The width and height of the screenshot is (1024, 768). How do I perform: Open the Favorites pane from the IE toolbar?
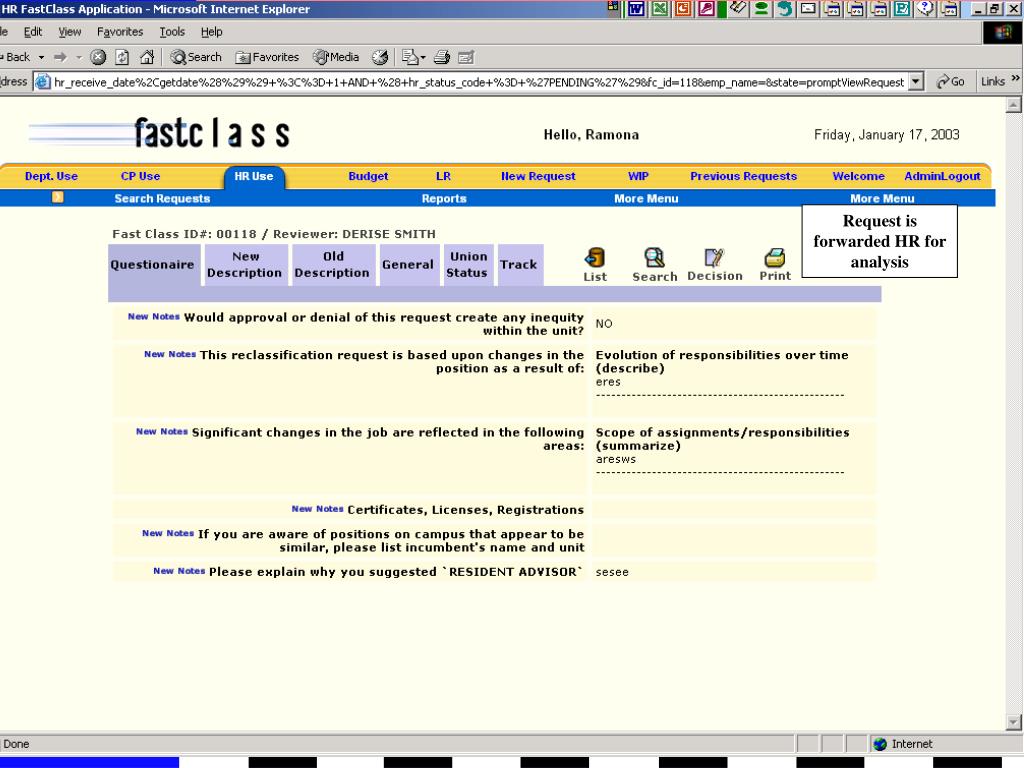pyautogui.click(x=267, y=57)
